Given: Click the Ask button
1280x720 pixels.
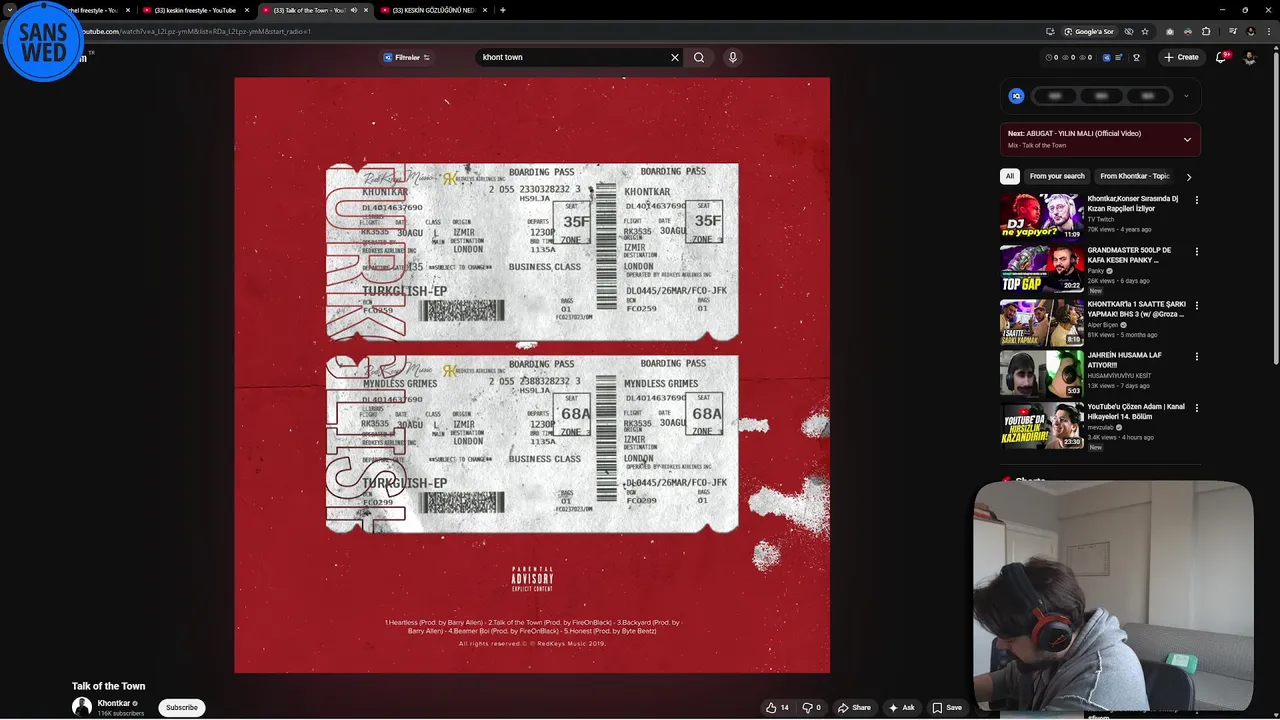Looking at the screenshot, I should tap(901, 707).
